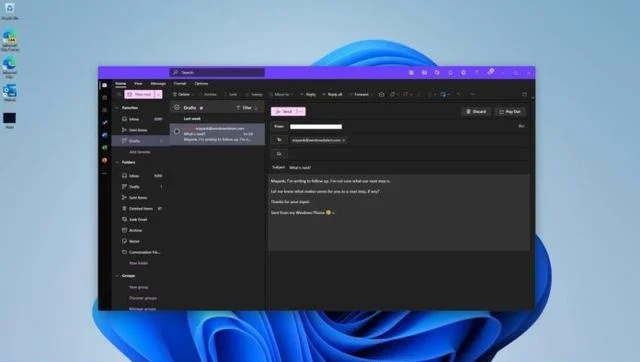640x362 pixels.
Task: Discard the current draft message
Action: click(476, 111)
